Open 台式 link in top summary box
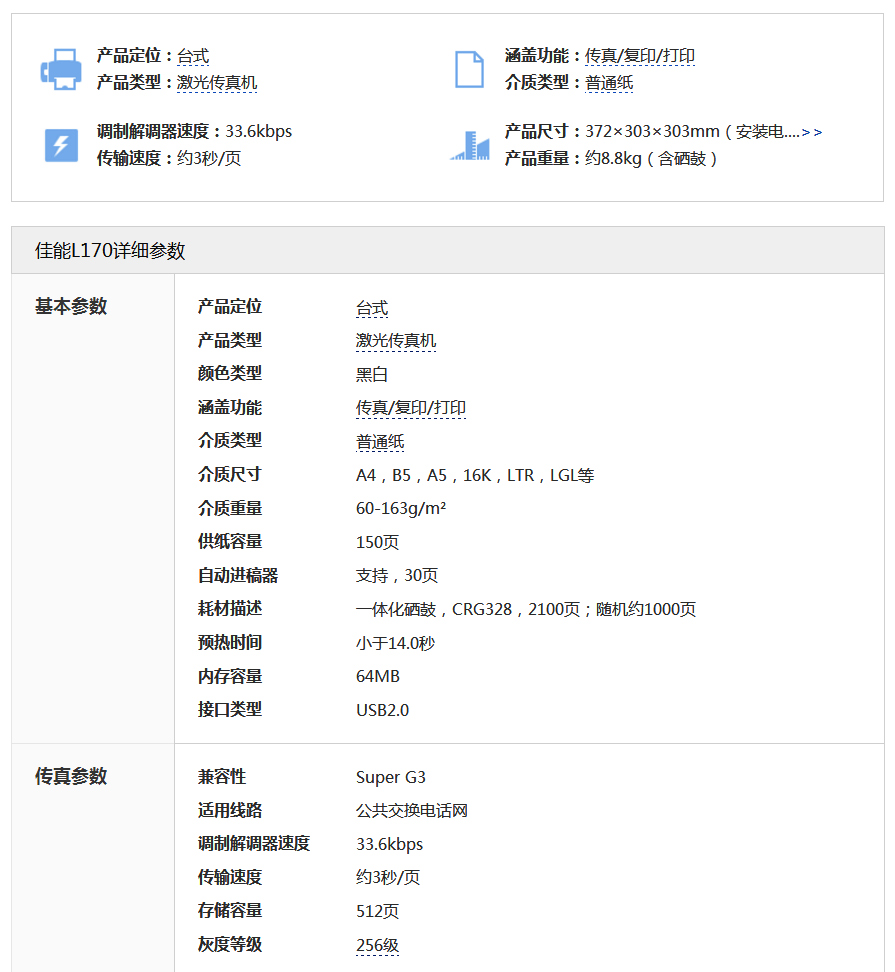The height and width of the screenshot is (972, 895). coord(193,57)
